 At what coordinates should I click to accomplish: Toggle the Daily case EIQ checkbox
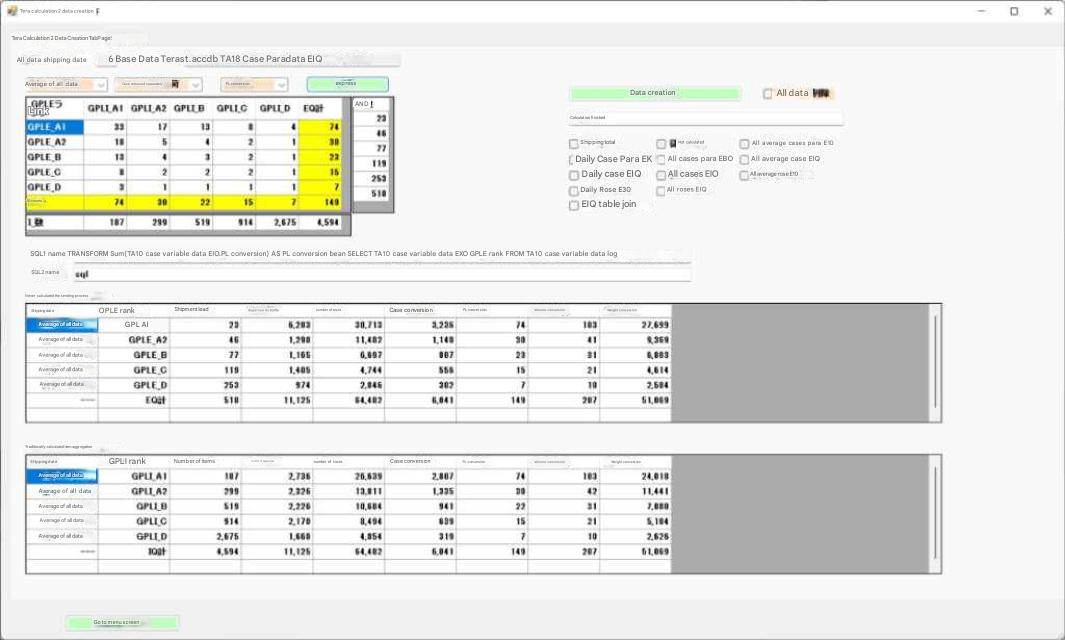pos(574,175)
